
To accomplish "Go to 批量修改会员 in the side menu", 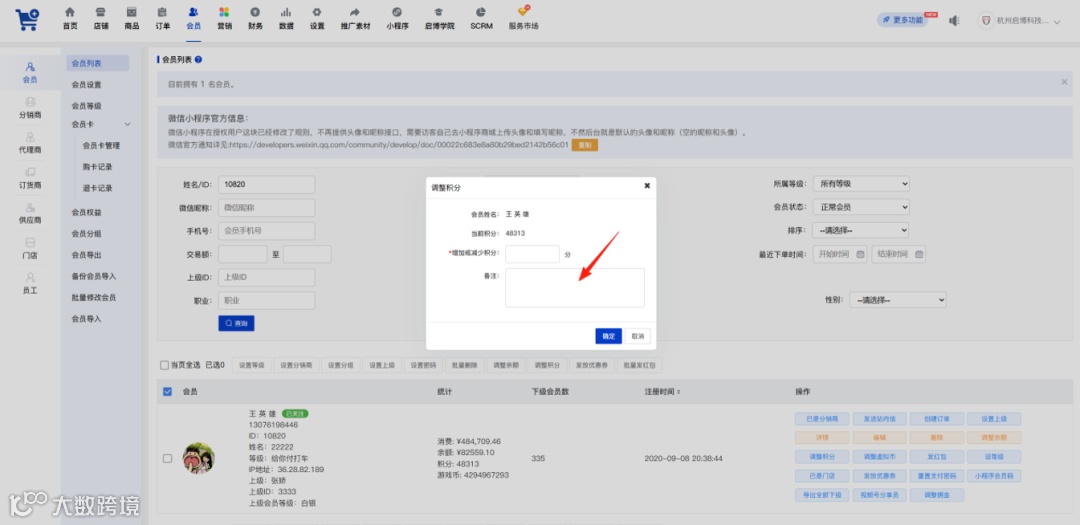I will 94,298.
